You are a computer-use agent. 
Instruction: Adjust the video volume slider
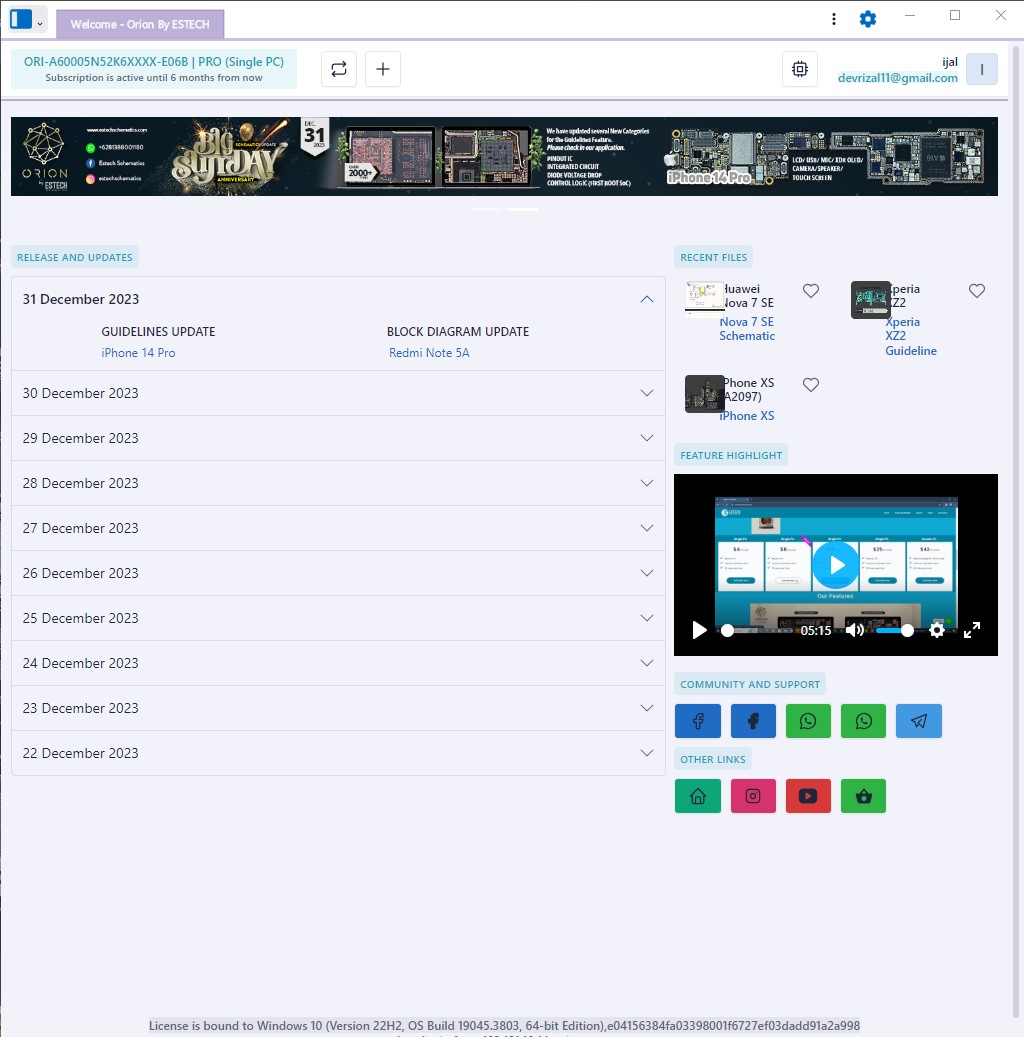[x=894, y=630]
